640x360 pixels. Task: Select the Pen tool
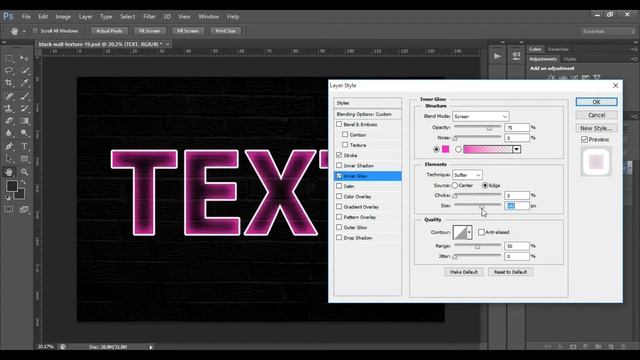tap(9, 146)
